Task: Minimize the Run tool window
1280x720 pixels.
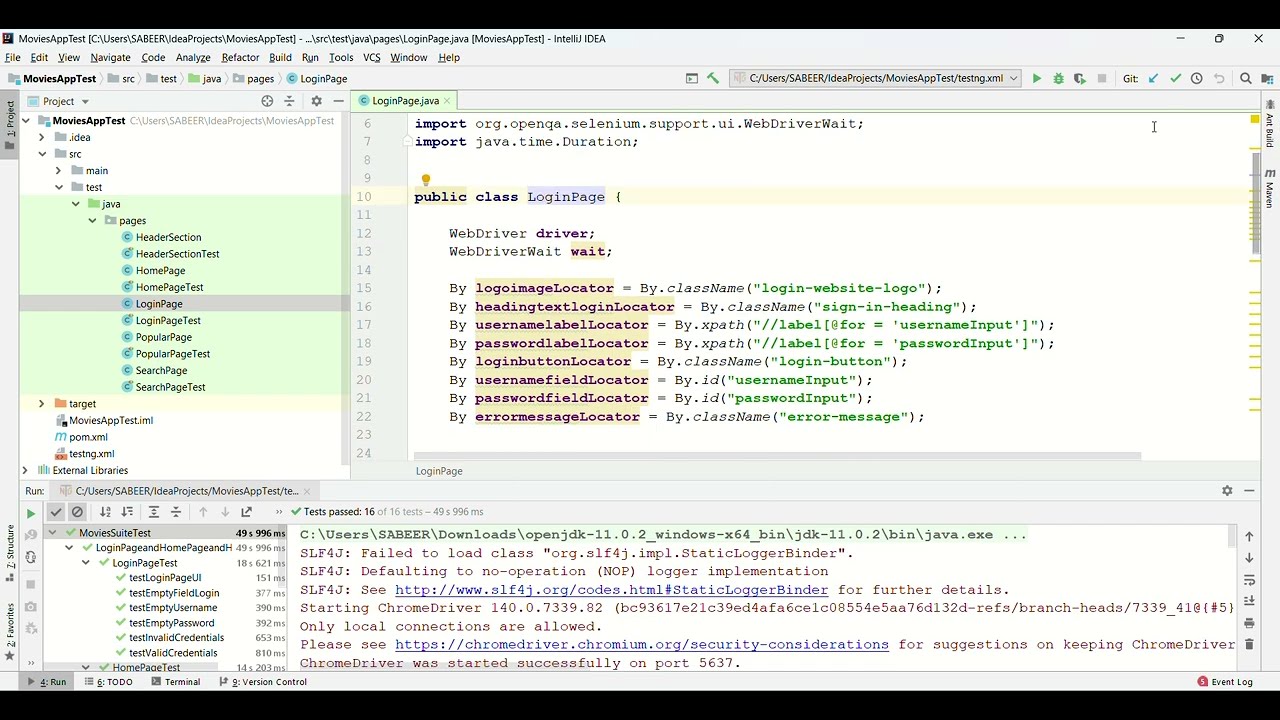Action: tap(1249, 491)
